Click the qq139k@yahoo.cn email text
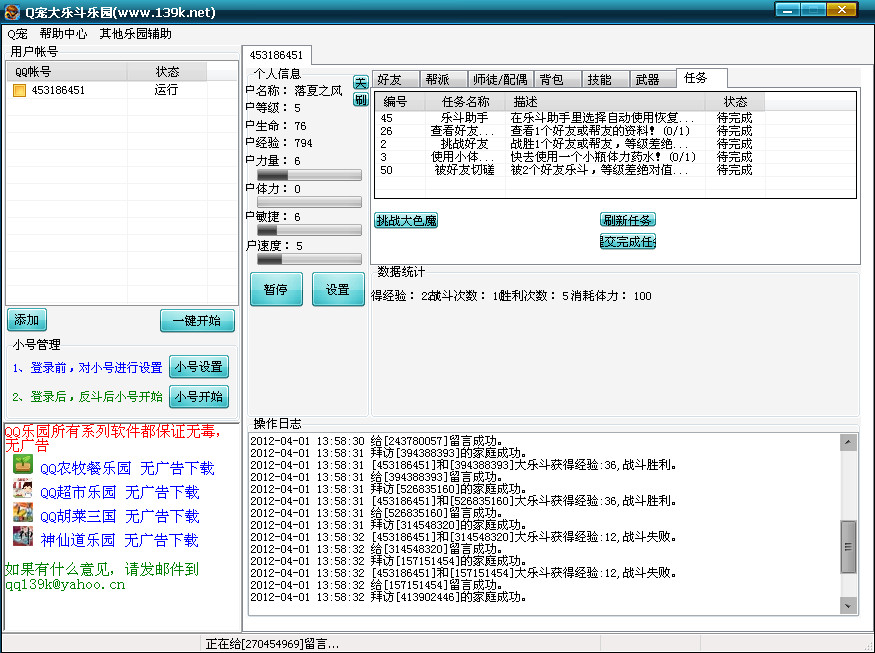 65,584
